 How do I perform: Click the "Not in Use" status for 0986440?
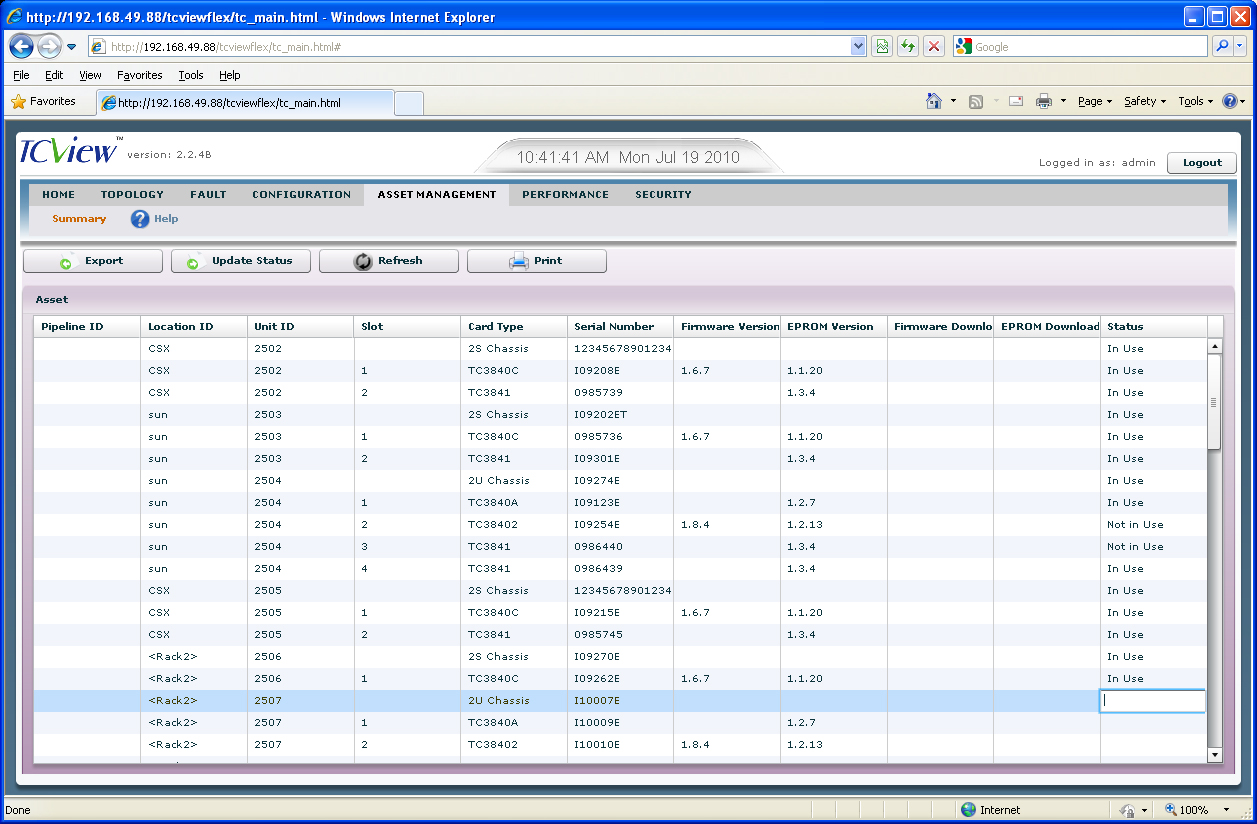tap(1135, 547)
